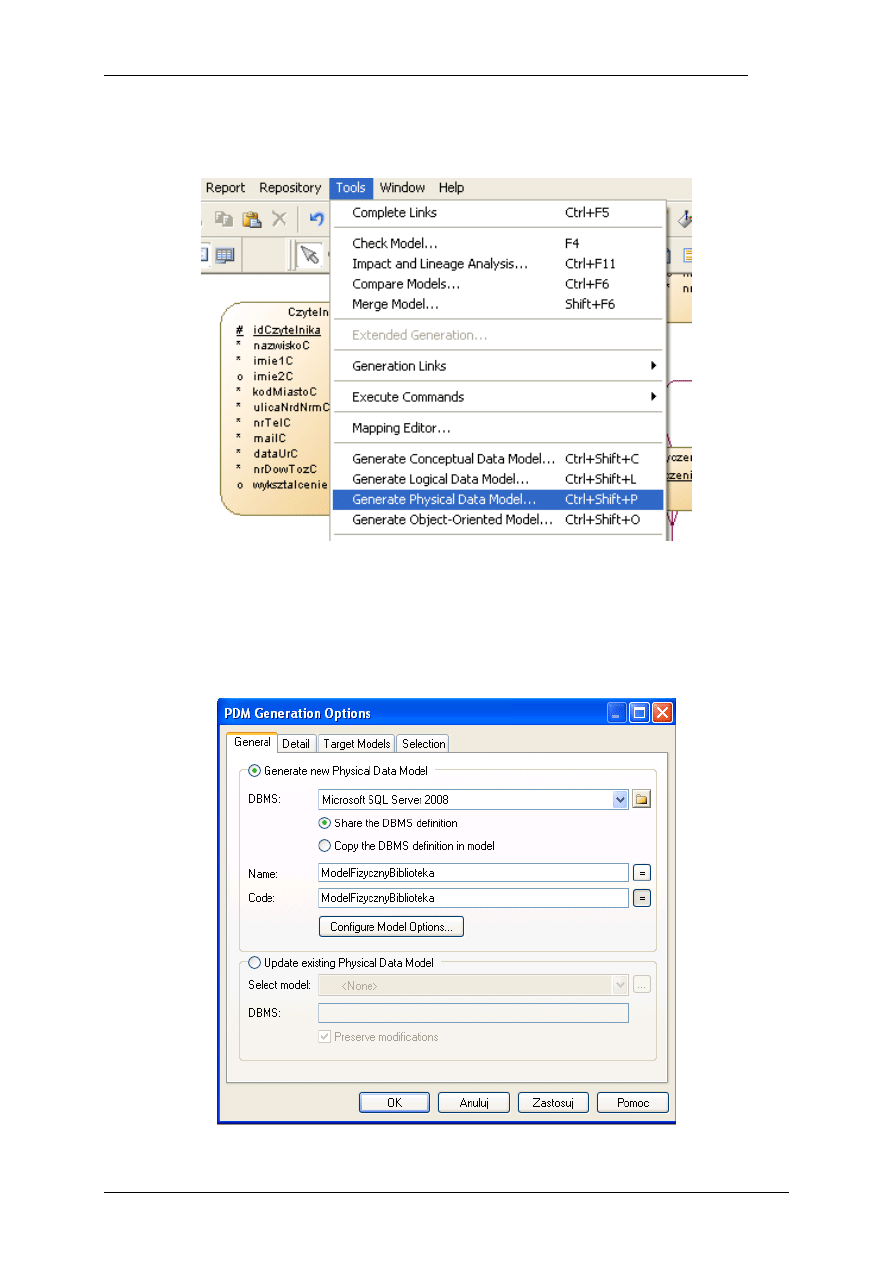The image size is (893, 1263).
Task: Select Update existing Physical Data Model
Action: pyautogui.click(x=254, y=963)
